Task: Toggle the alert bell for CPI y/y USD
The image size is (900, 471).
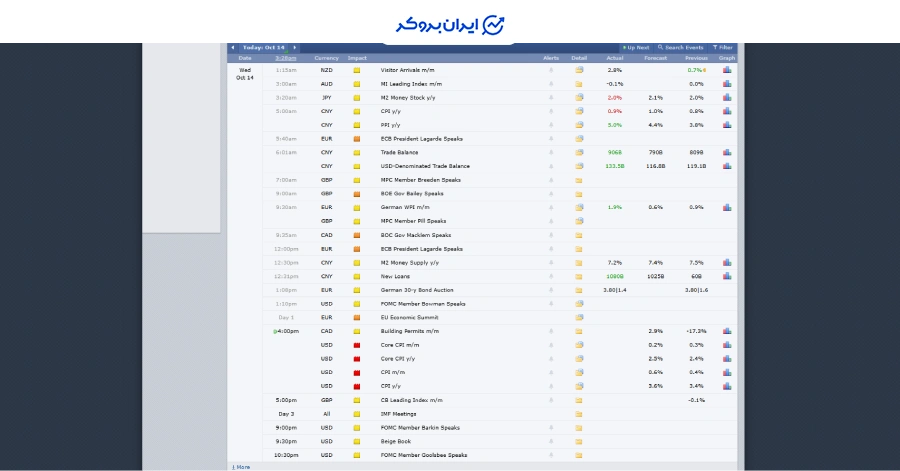Action: [x=551, y=386]
